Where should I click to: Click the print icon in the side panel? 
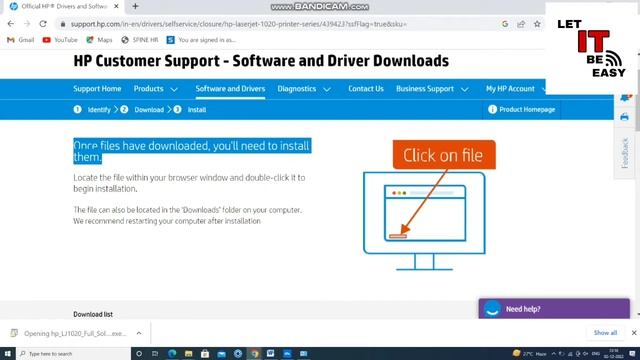point(624,117)
